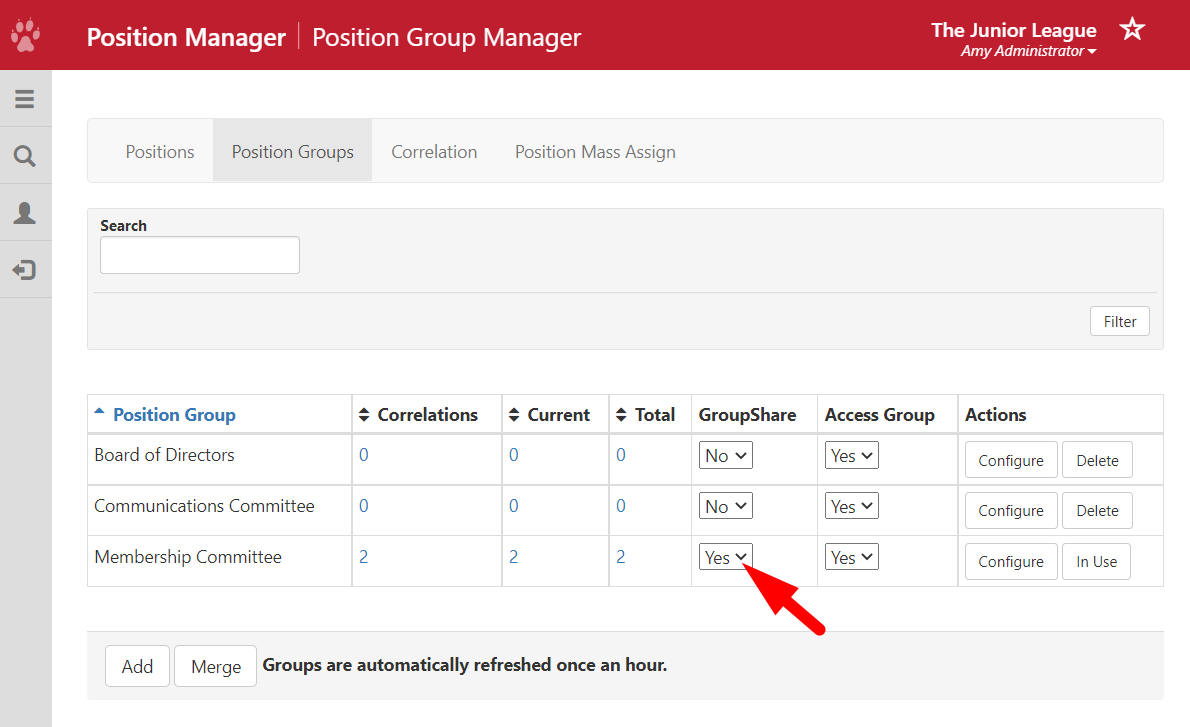Switch to the Positions tab
This screenshot has height=727, width=1190.
click(x=160, y=151)
